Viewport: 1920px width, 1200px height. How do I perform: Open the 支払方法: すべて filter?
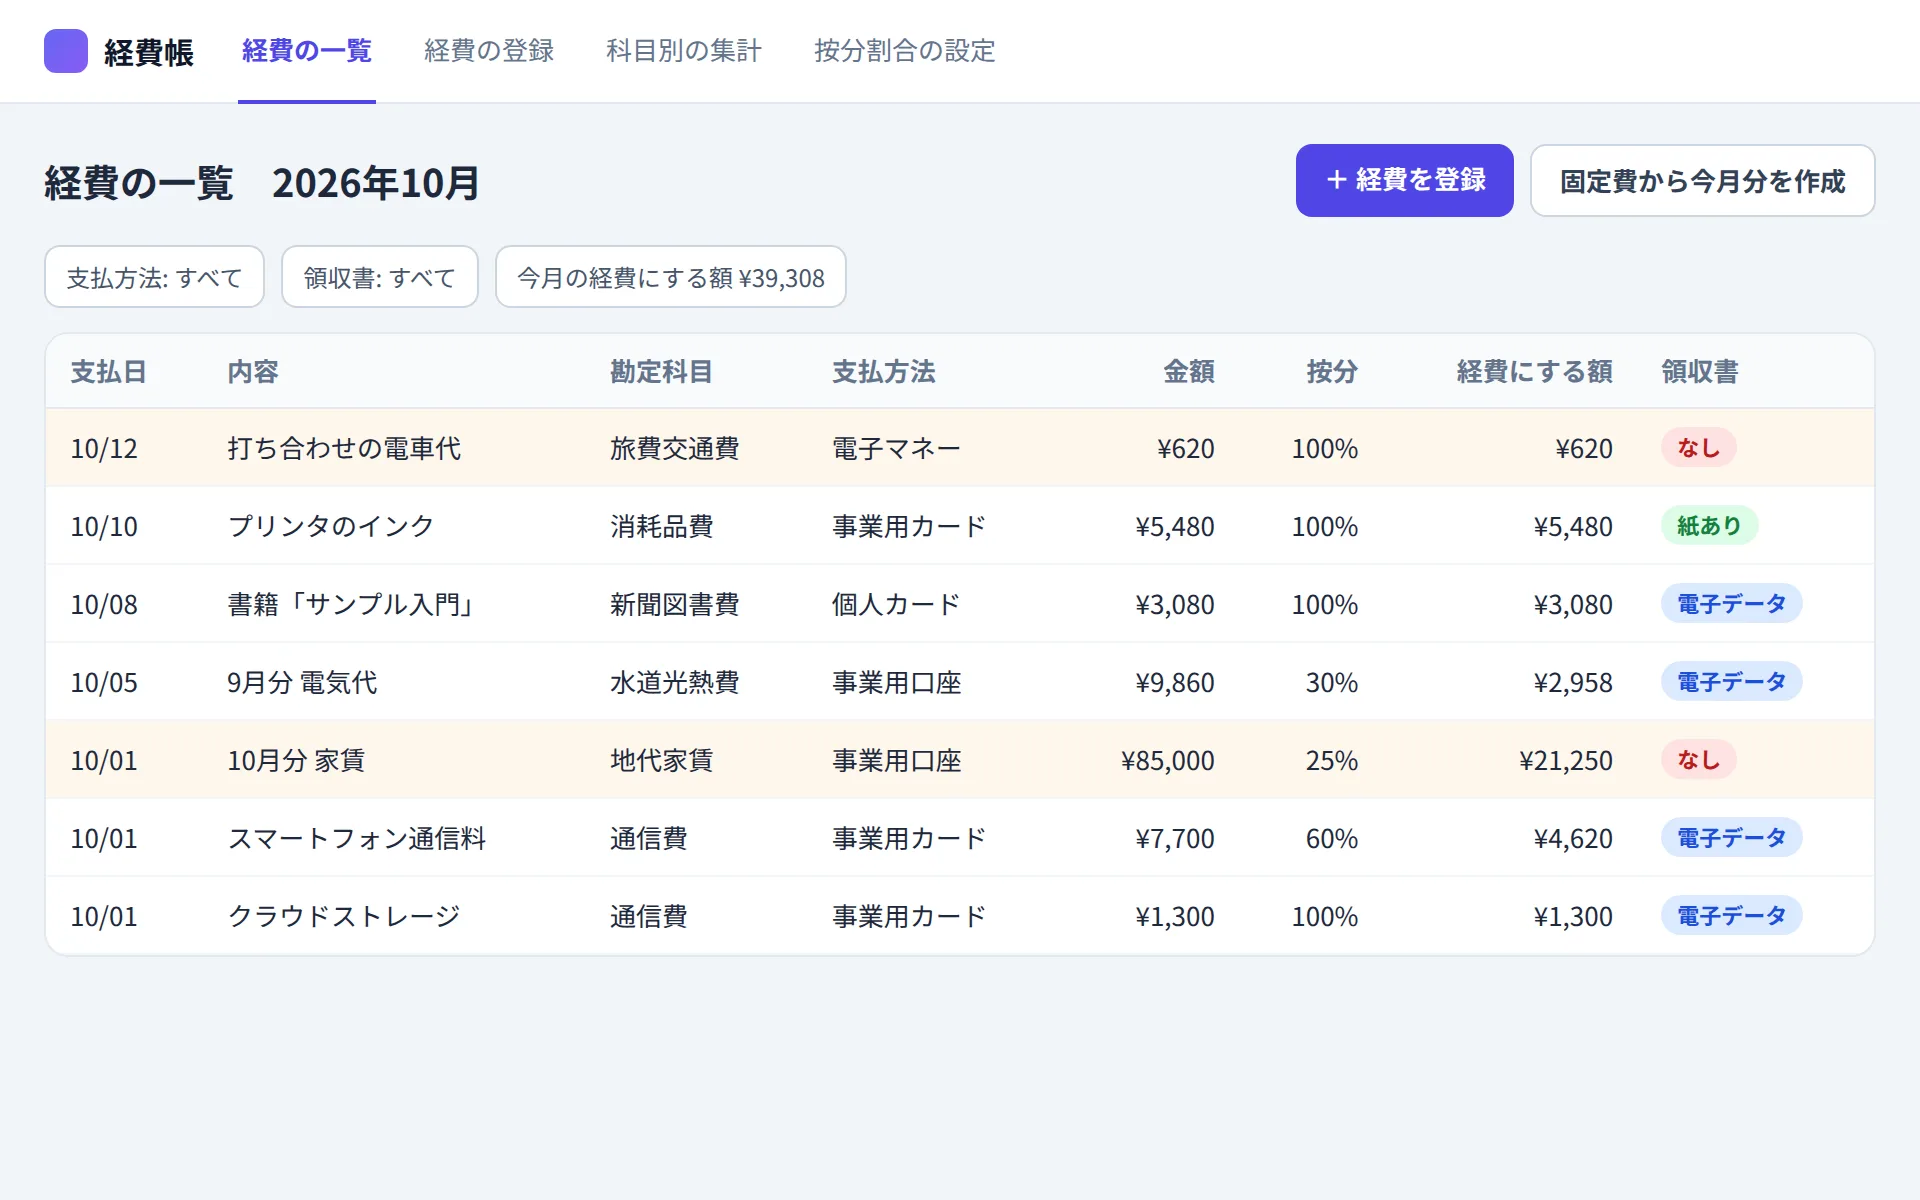coord(155,277)
